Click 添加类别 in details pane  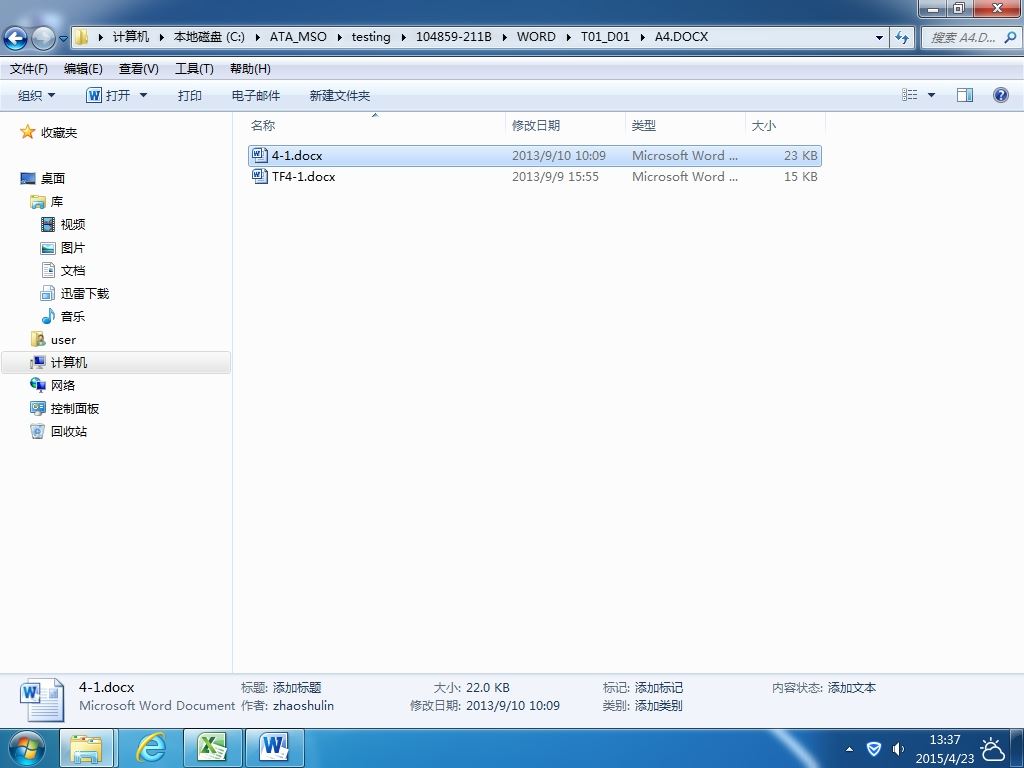(x=659, y=706)
